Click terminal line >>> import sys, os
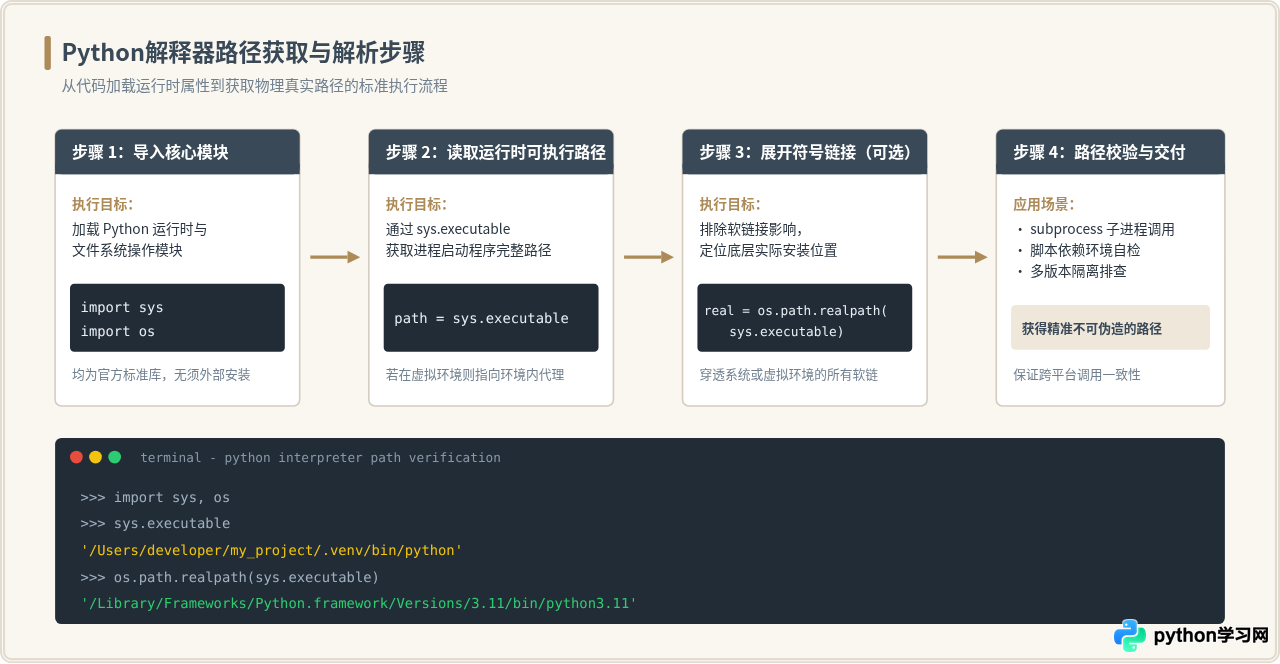Image resolution: width=1280 pixels, height=664 pixels. click(155, 497)
